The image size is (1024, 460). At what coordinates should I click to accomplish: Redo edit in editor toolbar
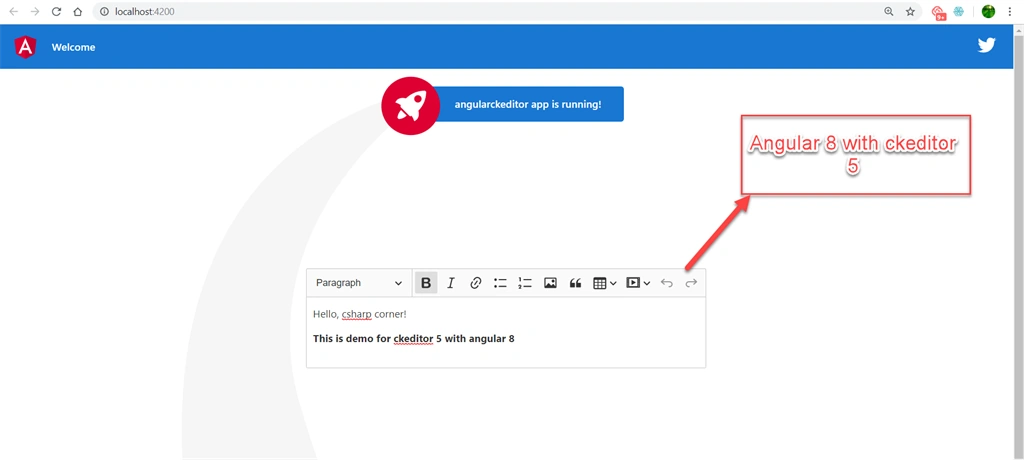click(x=691, y=283)
